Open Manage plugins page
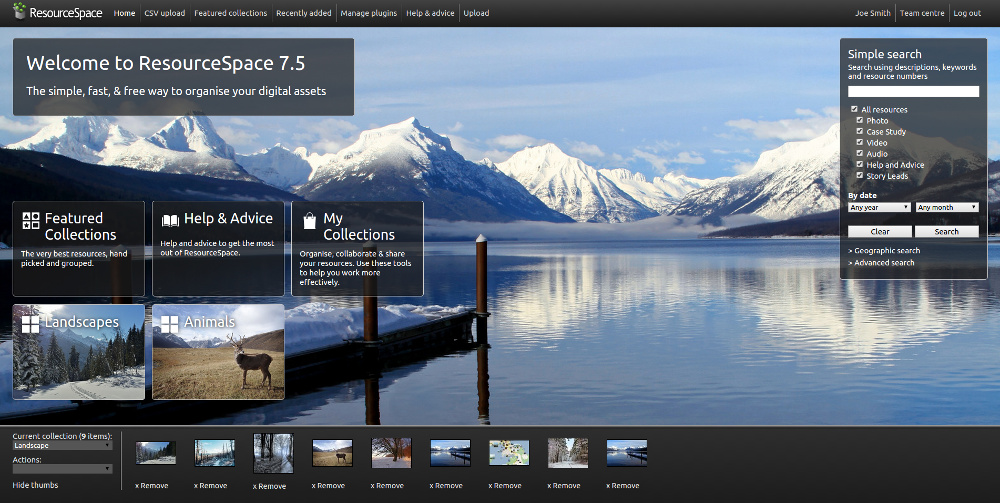 [x=369, y=13]
